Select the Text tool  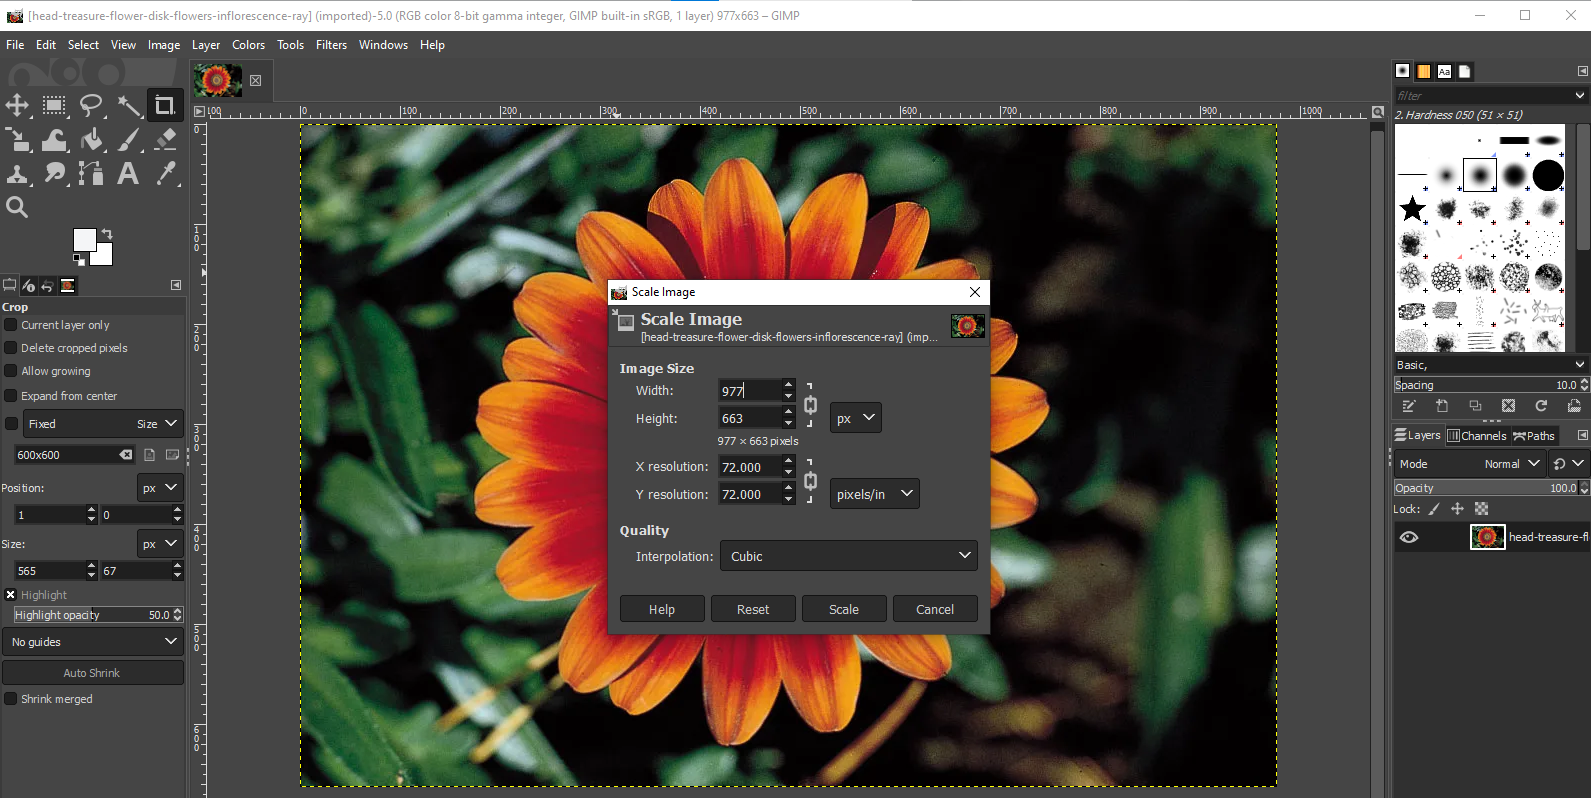click(x=128, y=174)
